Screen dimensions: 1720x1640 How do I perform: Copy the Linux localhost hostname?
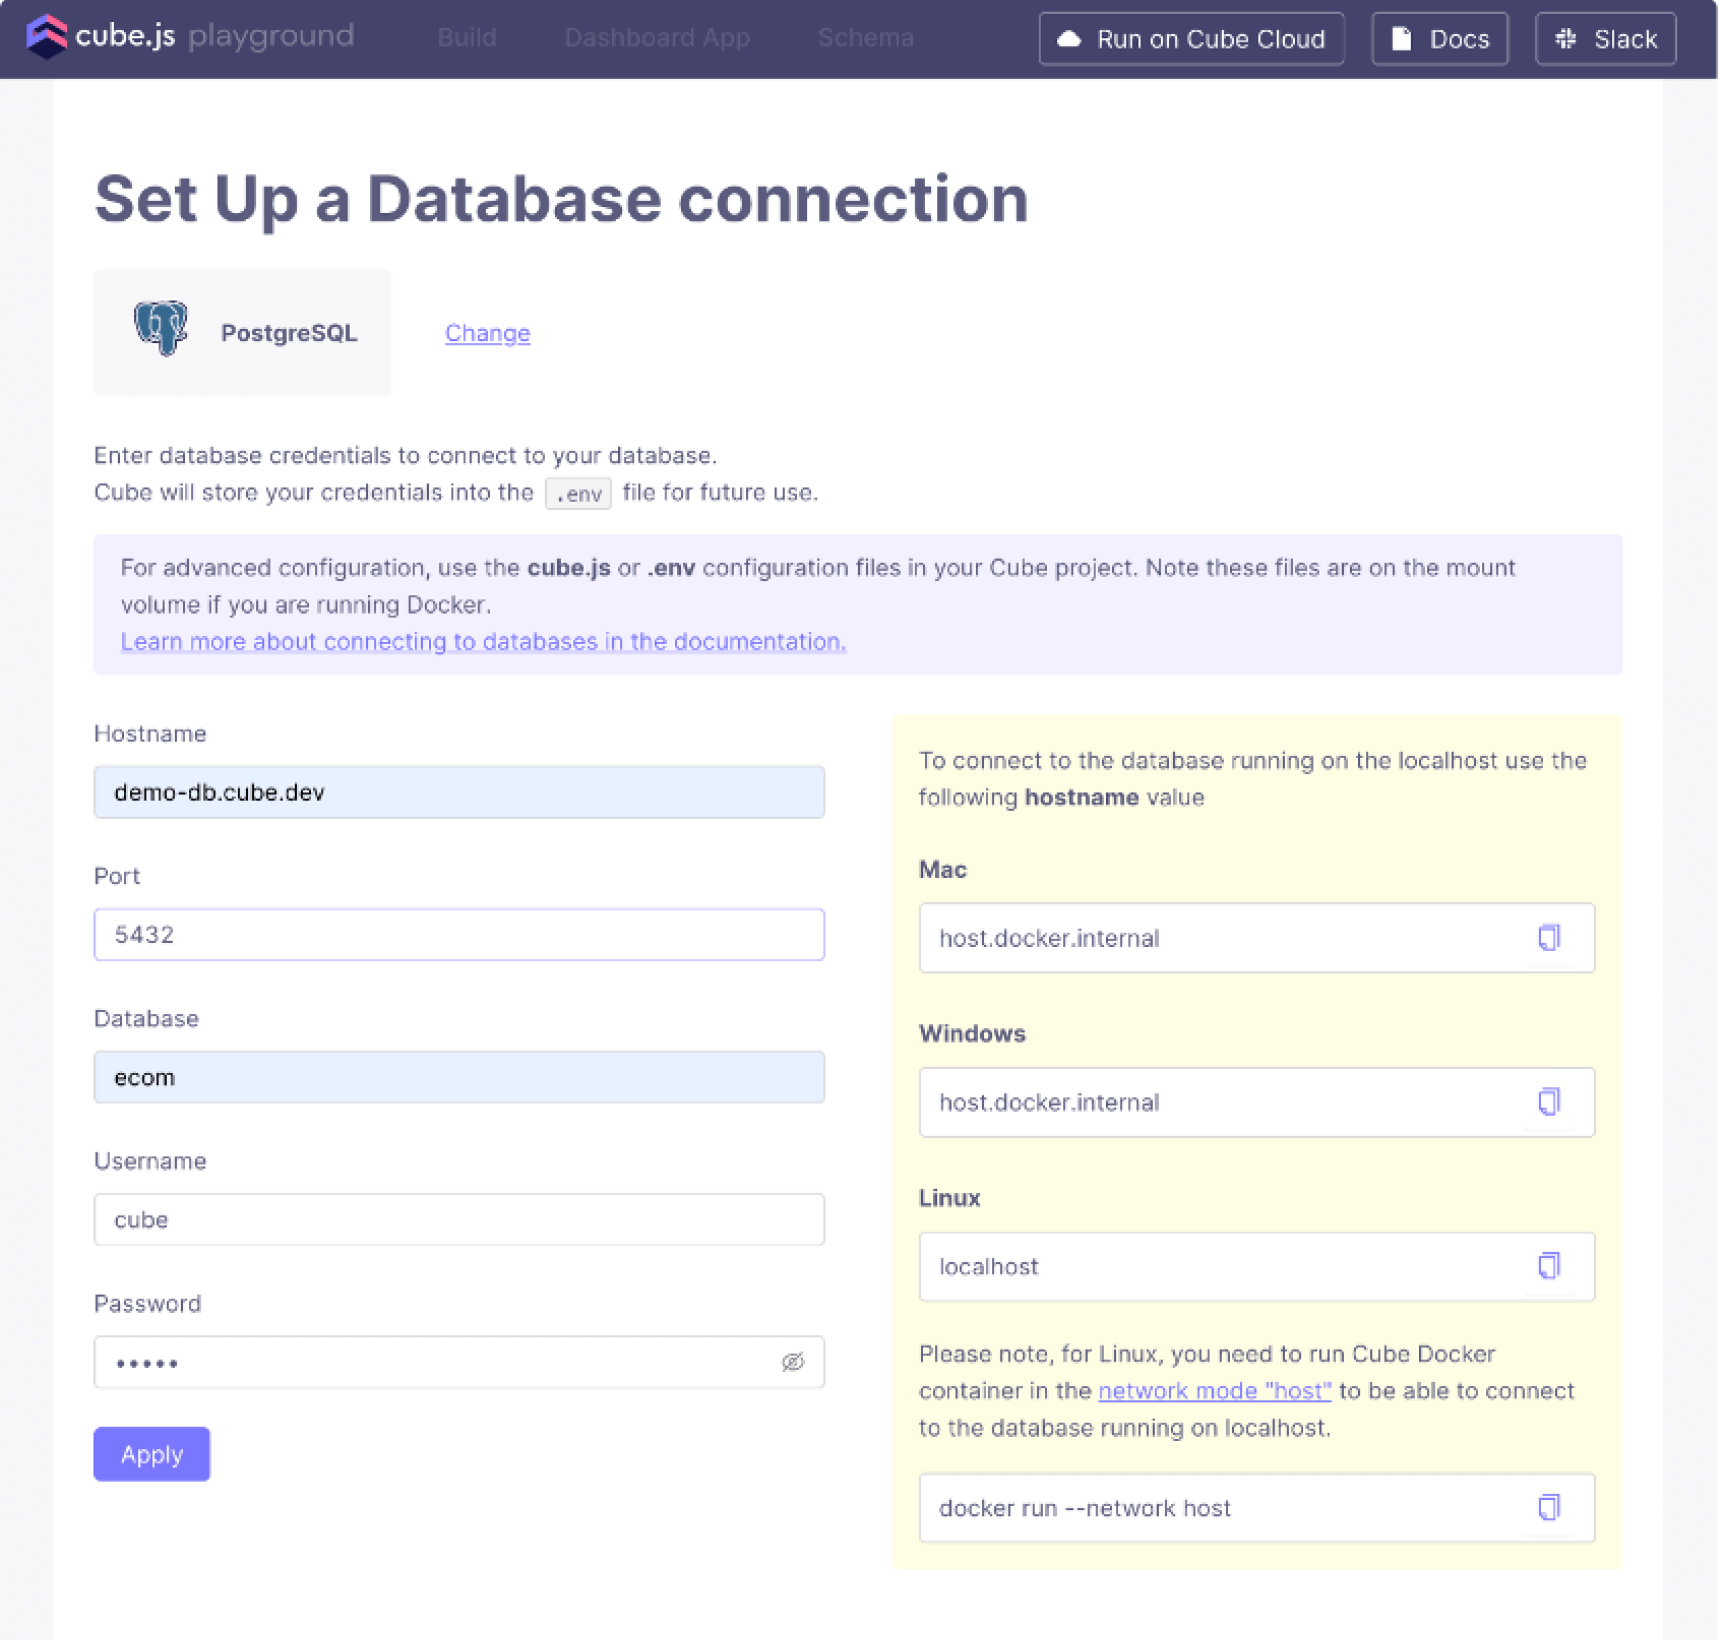point(1550,1266)
